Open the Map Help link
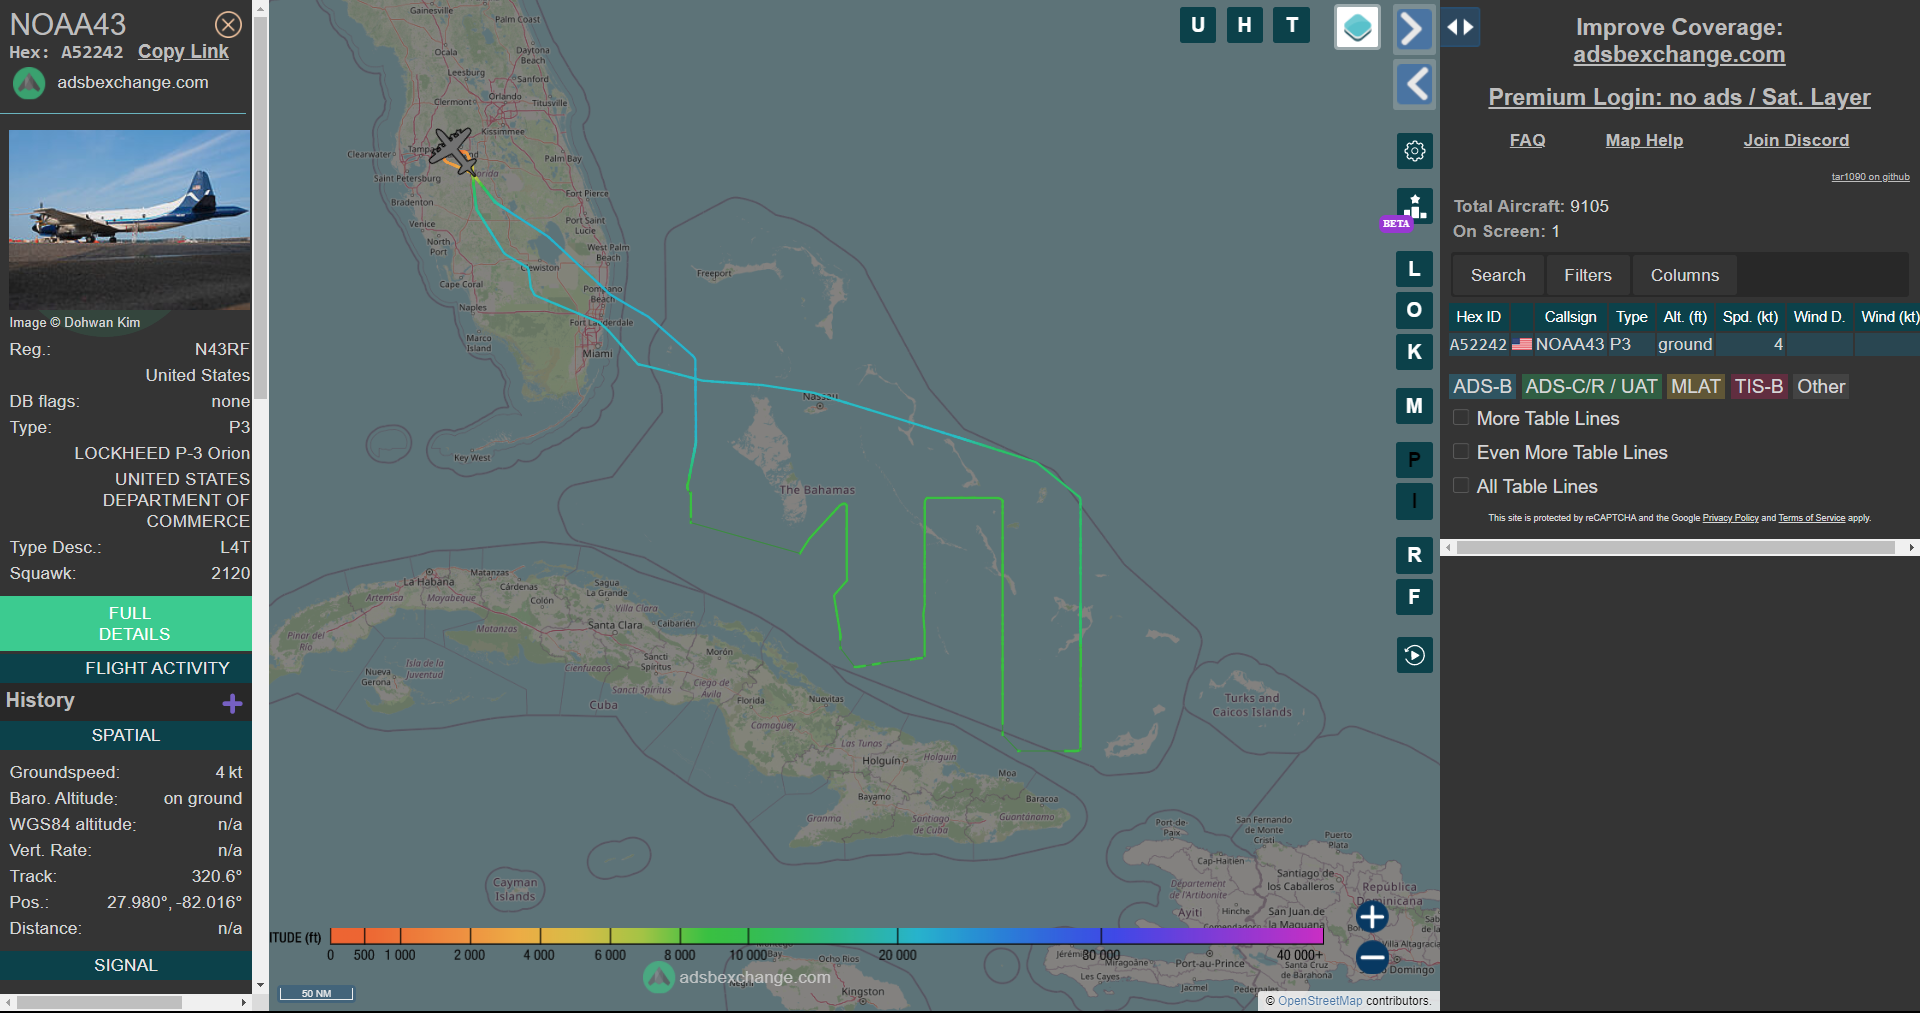Image resolution: width=1920 pixels, height=1013 pixels. (1644, 140)
